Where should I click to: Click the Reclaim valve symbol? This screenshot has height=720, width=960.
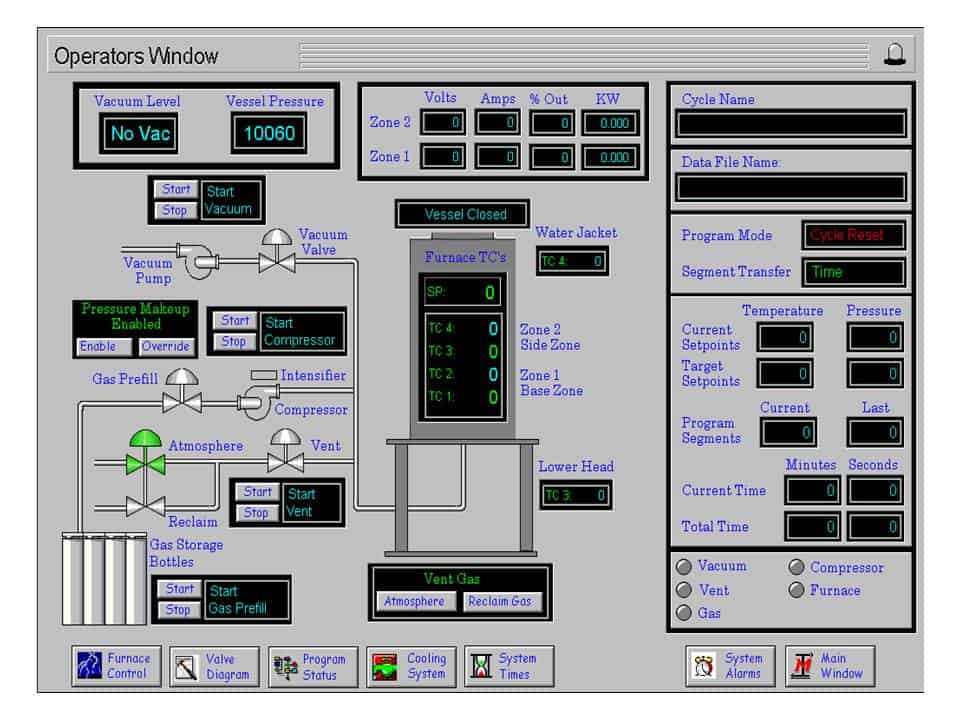click(x=145, y=506)
